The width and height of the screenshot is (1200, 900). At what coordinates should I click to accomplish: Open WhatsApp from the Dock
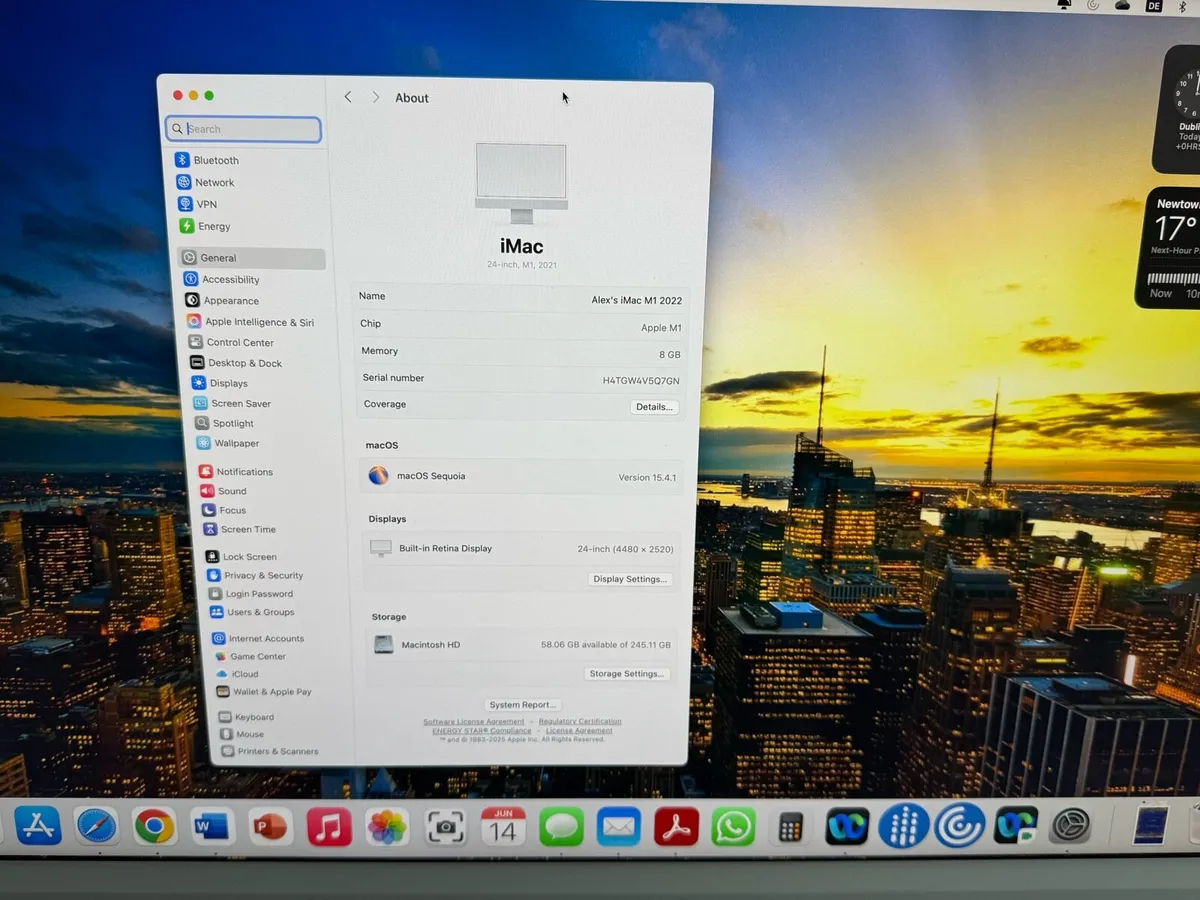click(733, 827)
